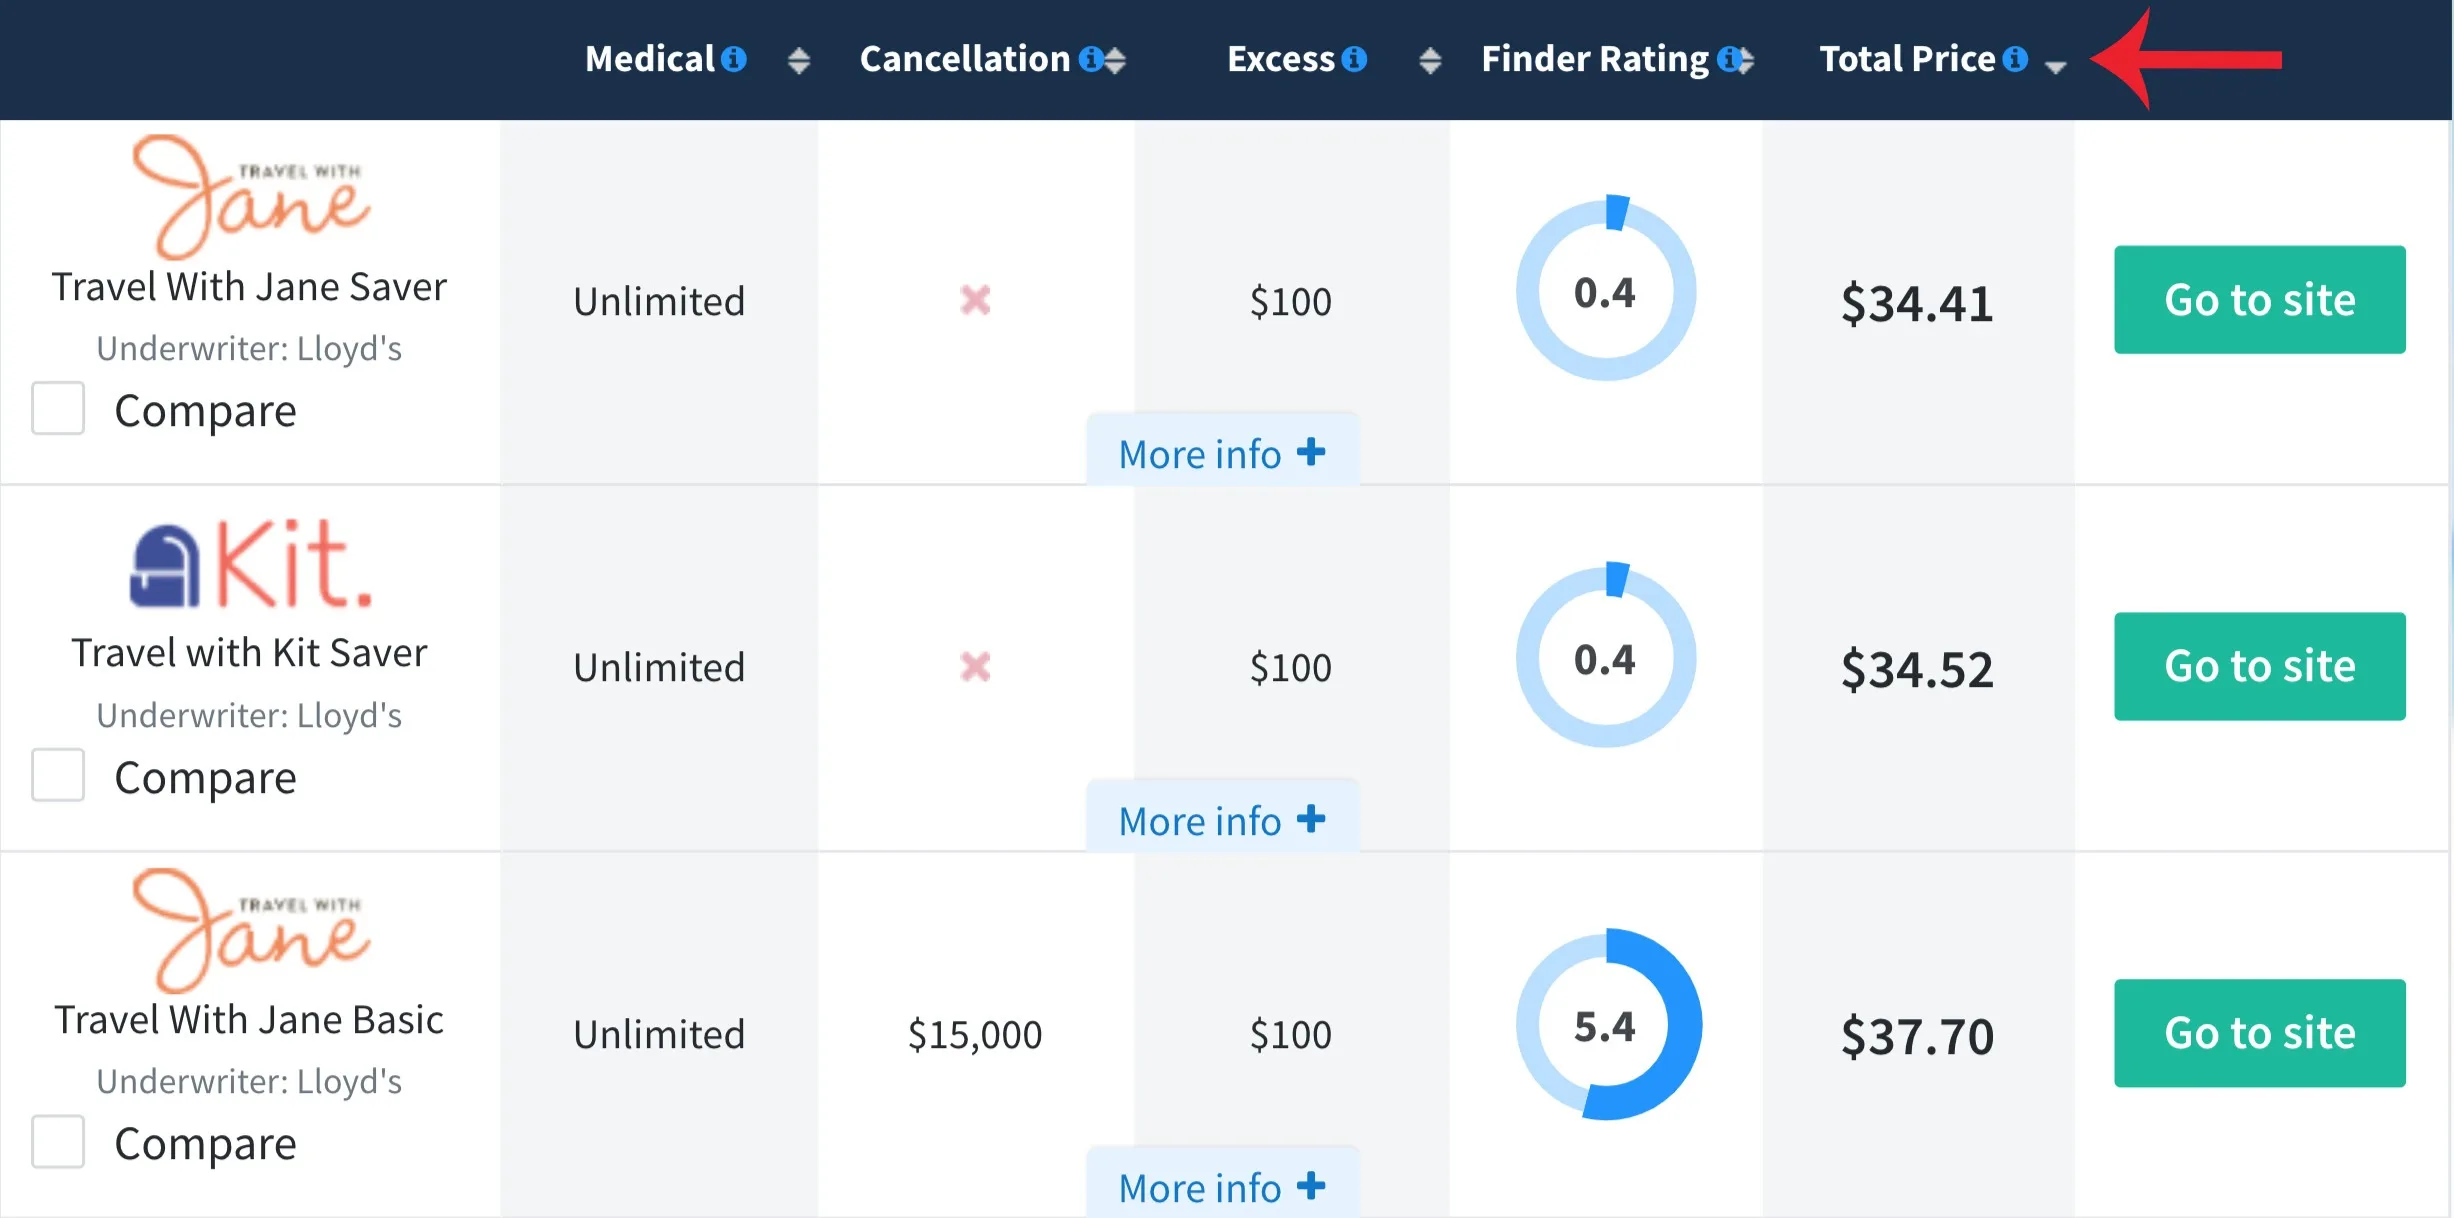Click the Finder Rating info icon
The width and height of the screenshot is (2454, 1218).
[1729, 59]
